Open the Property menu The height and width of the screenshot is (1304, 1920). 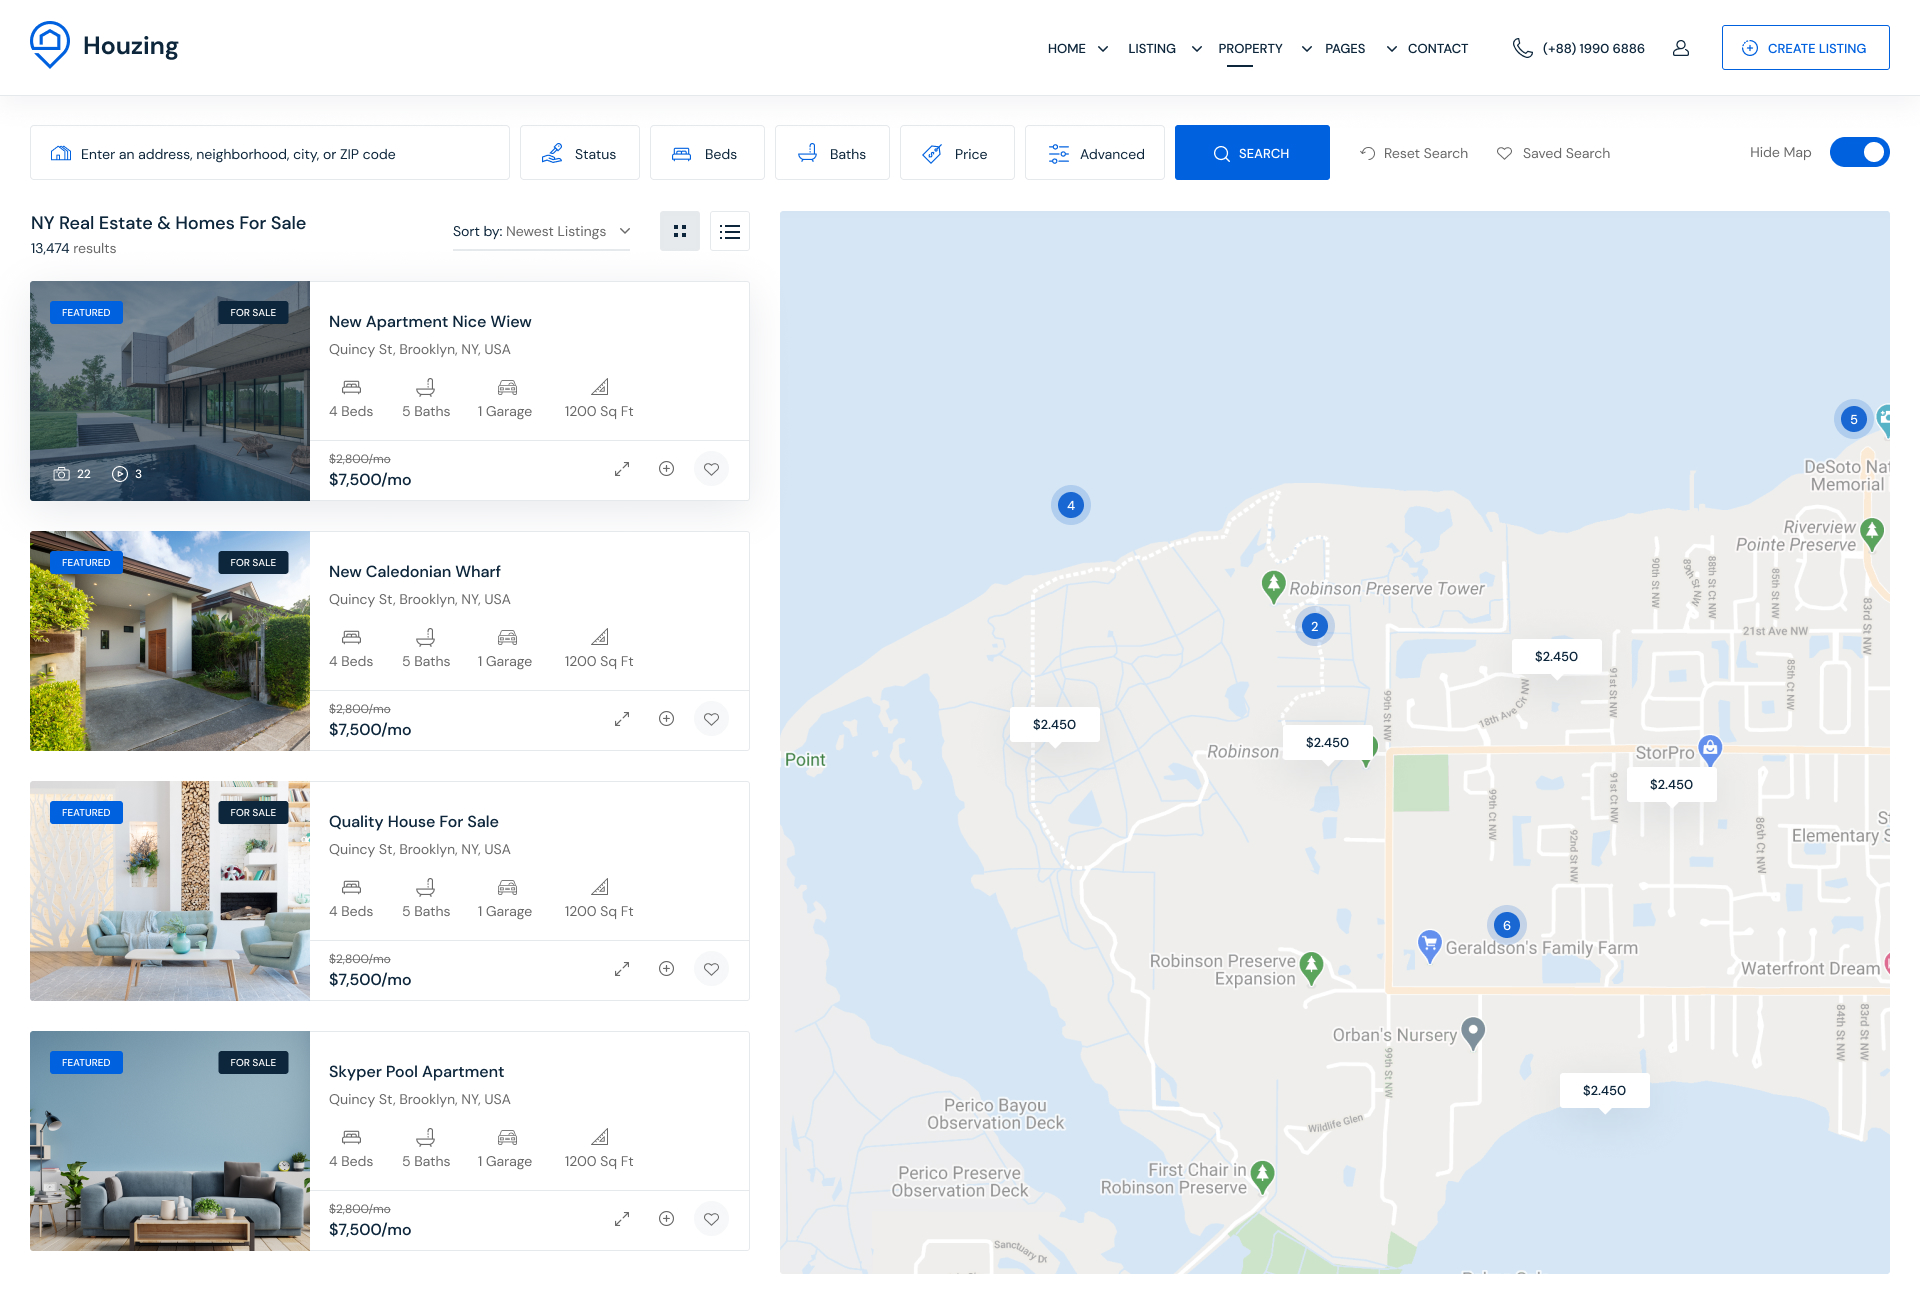[x=1250, y=48]
